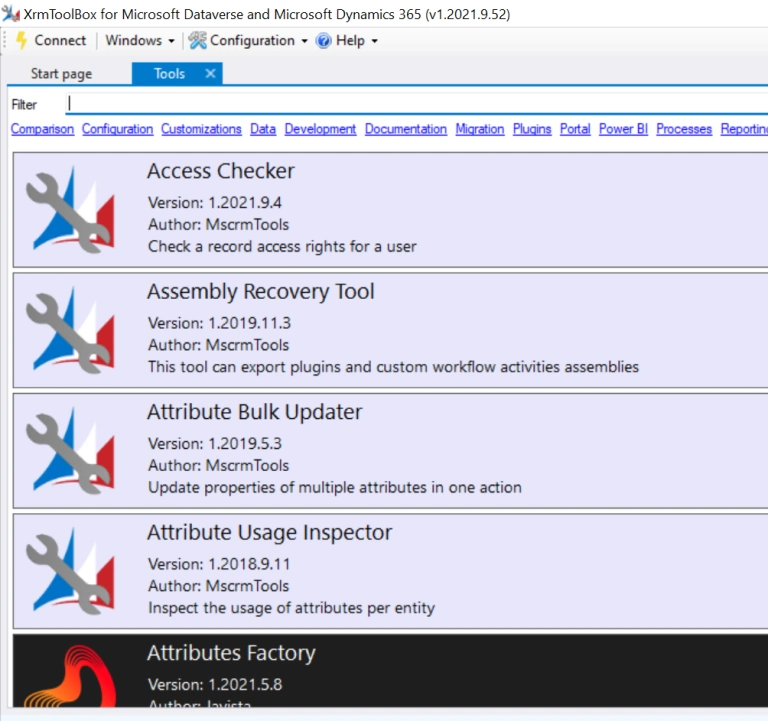
Task: Filter by the Migration category link
Action: [x=480, y=129]
